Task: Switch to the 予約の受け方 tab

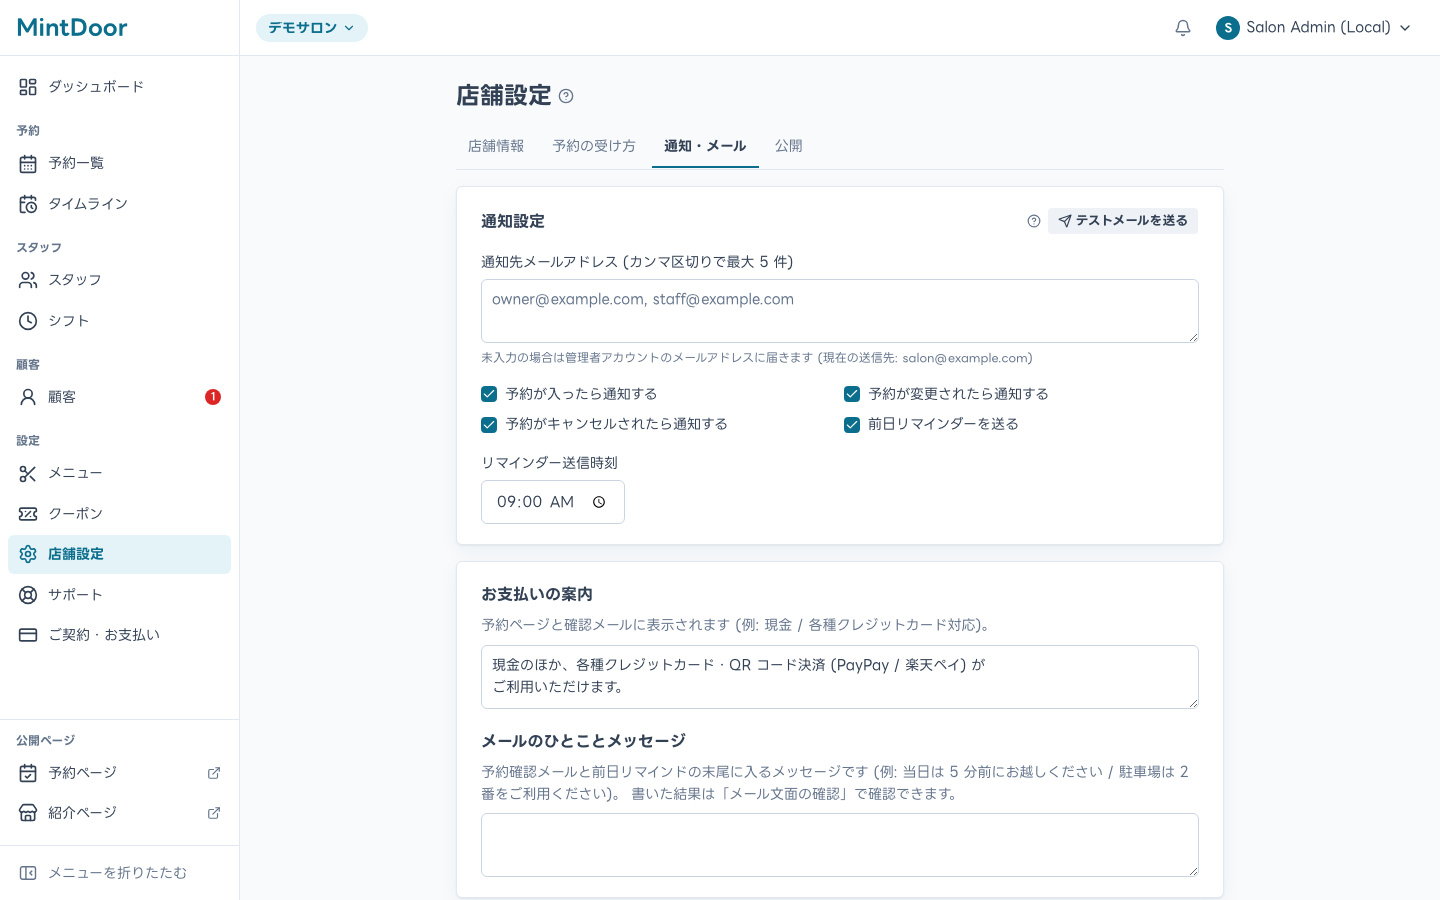Action: pyautogui.click(x=594, y=146)
